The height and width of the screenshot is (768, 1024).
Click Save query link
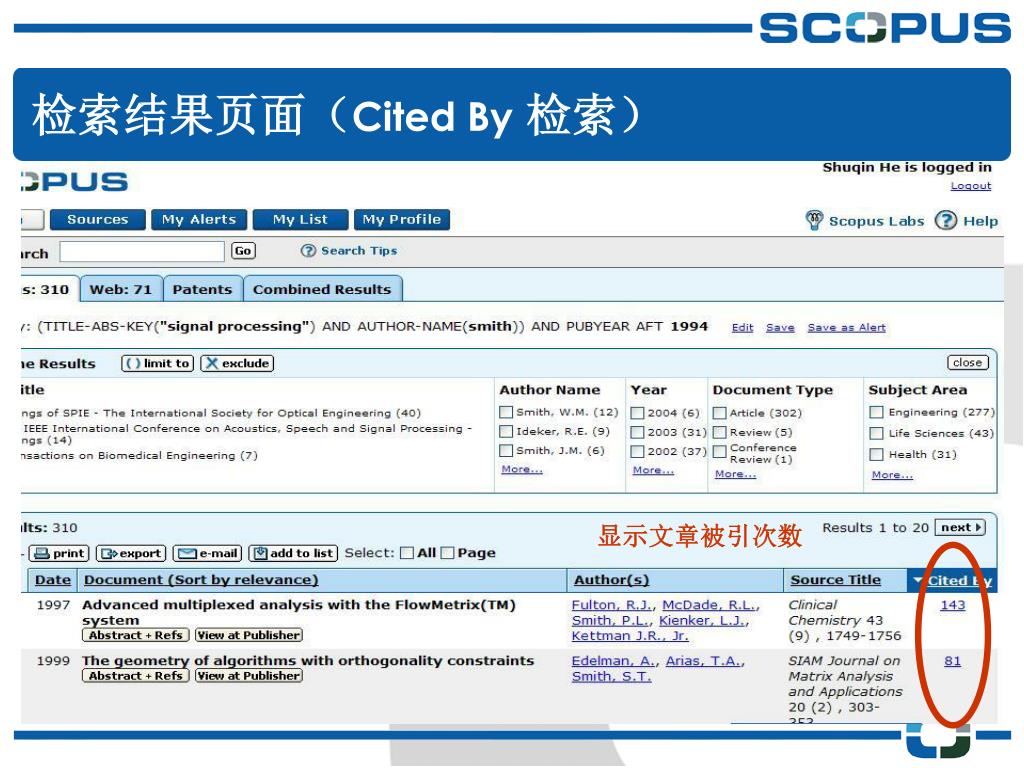(780, 327)
